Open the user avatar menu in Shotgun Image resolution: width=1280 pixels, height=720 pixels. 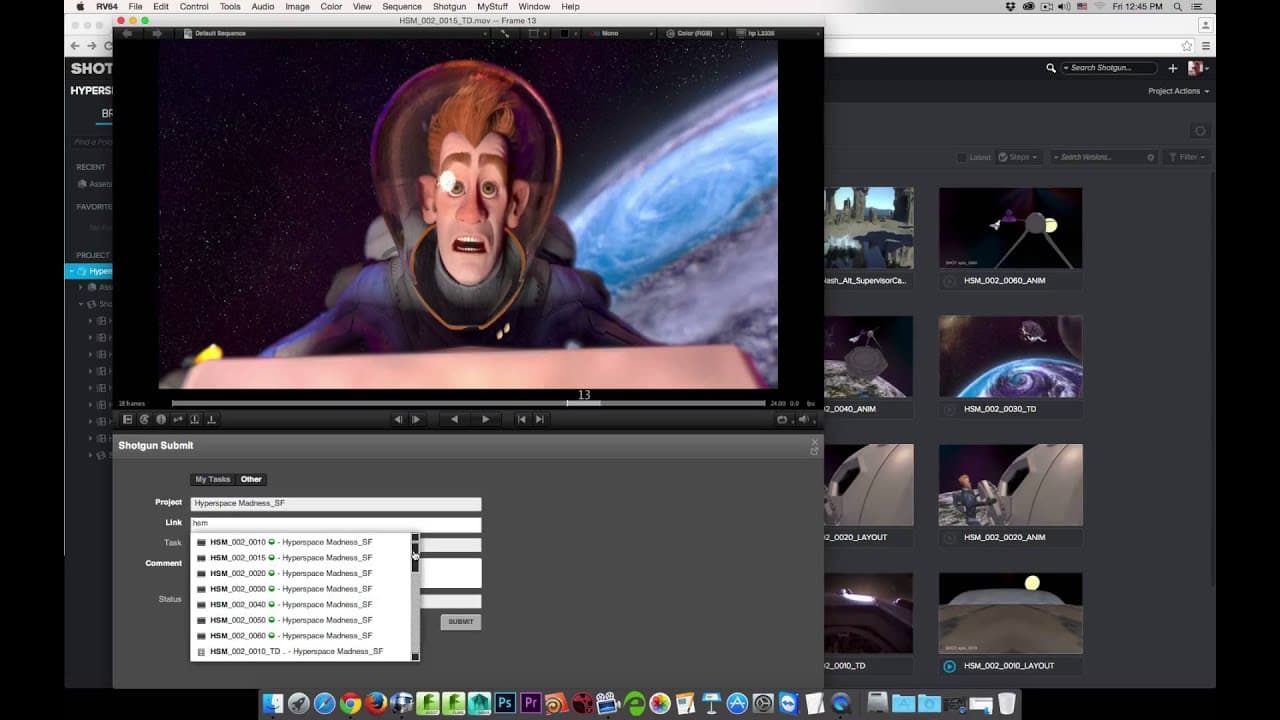coord(1197,68)
